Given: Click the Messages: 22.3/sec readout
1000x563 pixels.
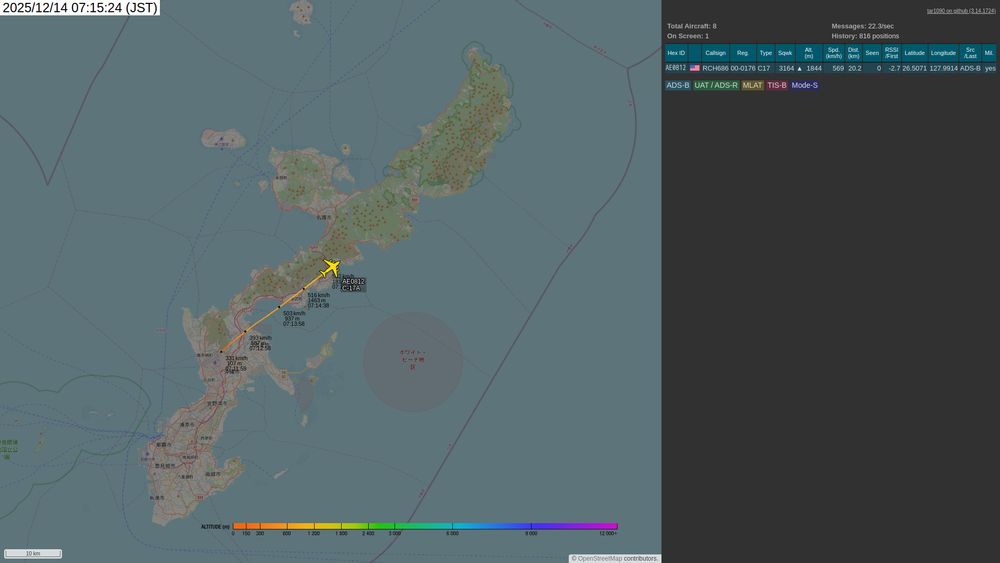Looking at the screenshot, I should [862, 26].
